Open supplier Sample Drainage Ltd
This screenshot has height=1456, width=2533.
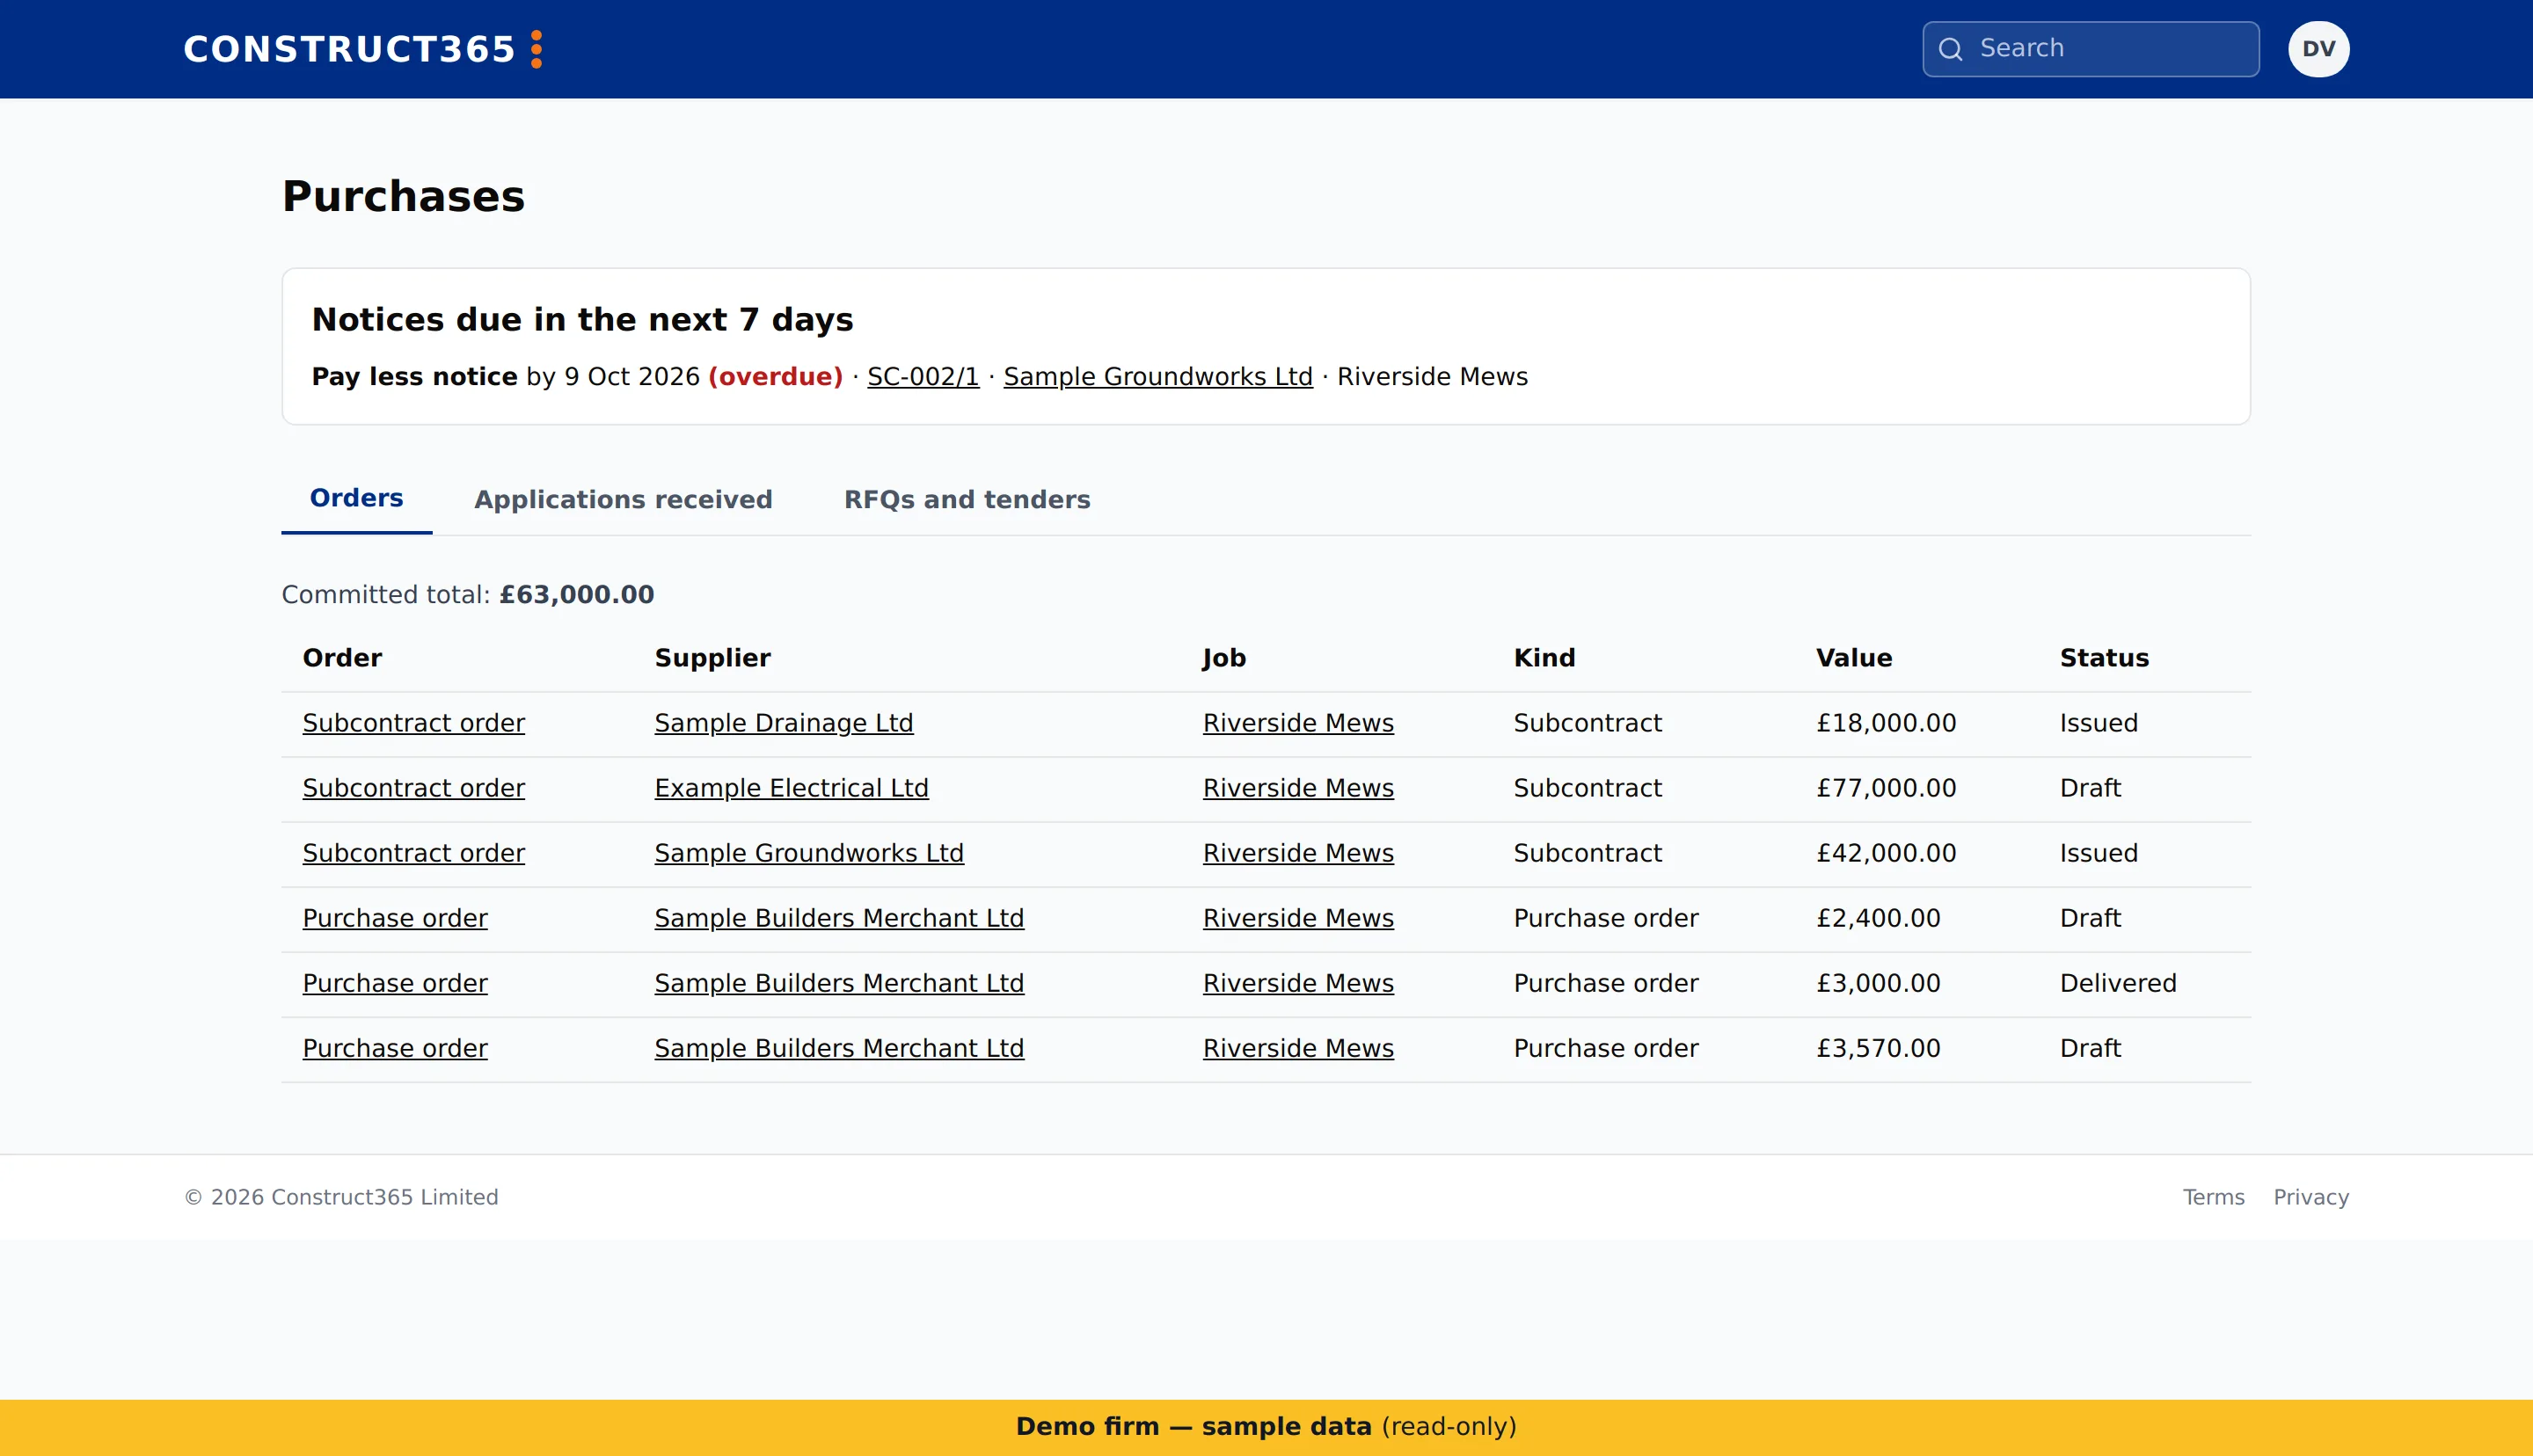pyautogui.click(x=784, y=723)
